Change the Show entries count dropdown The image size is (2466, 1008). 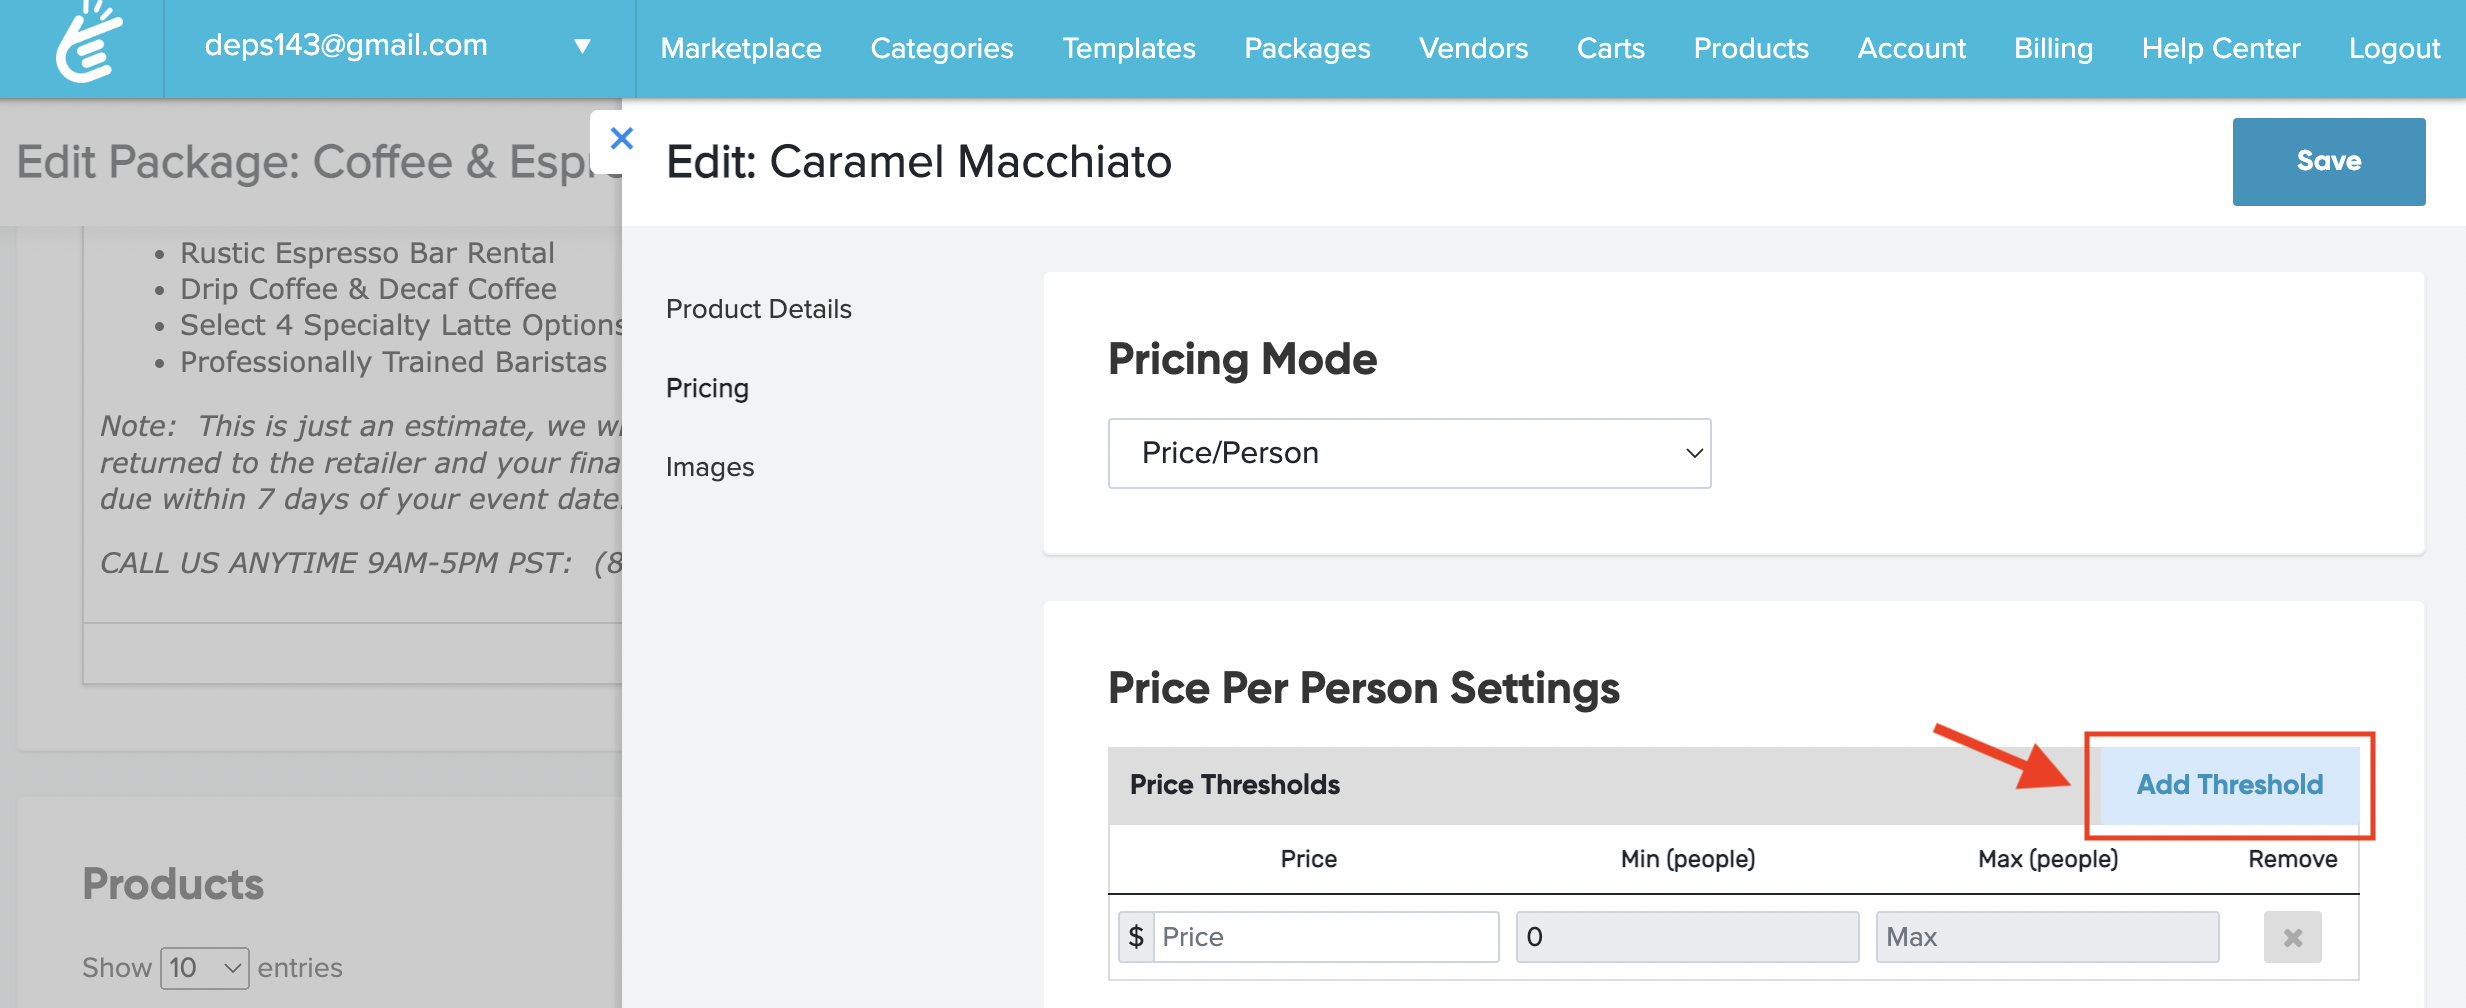(204, 967)
